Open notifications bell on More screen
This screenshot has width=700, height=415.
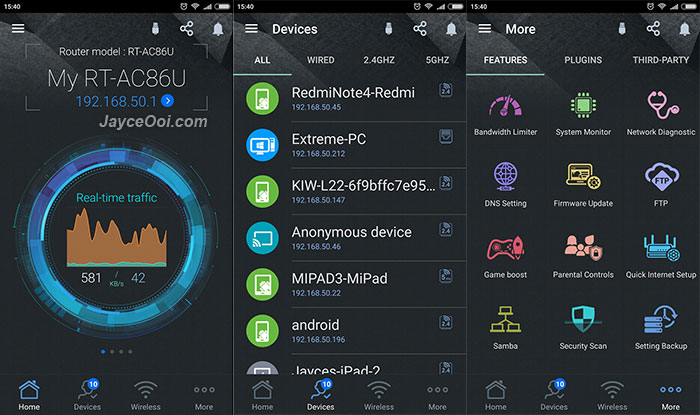click(x=684, y=29)
